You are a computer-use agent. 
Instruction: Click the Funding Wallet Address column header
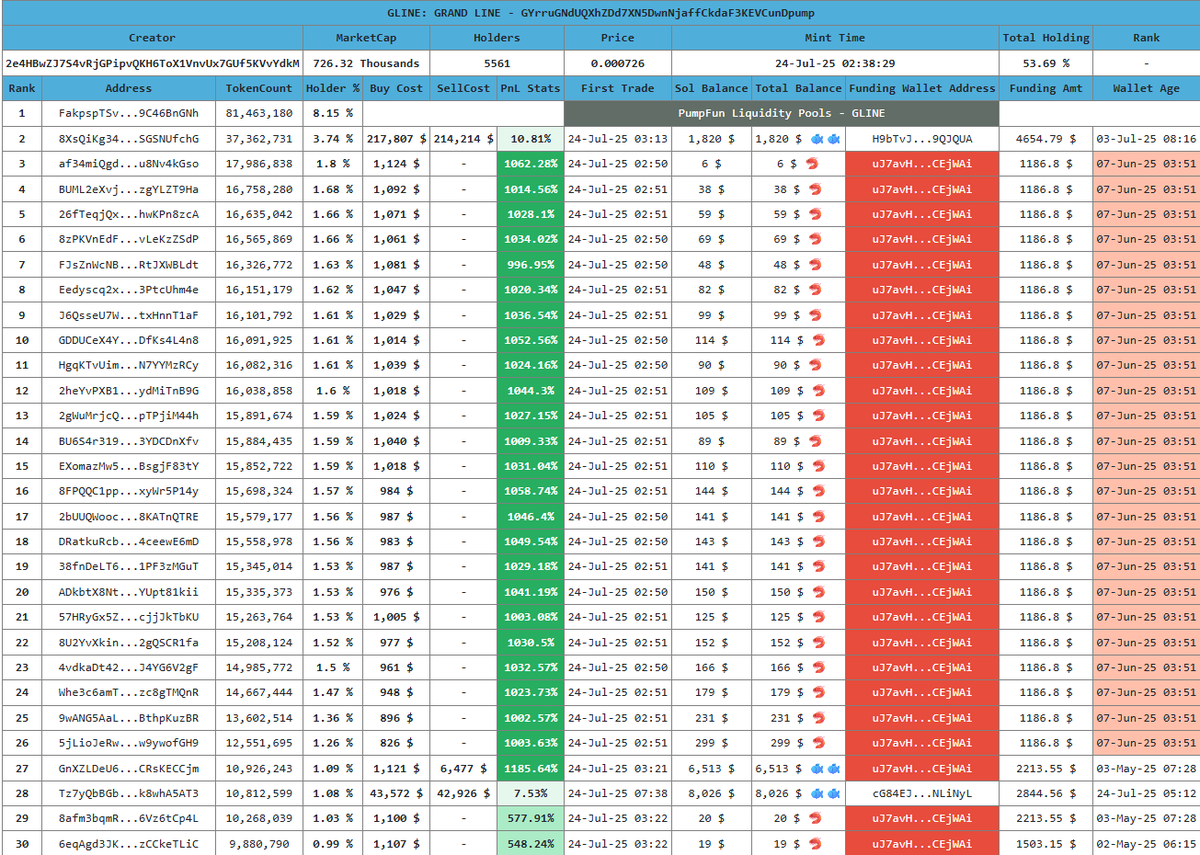922,88
